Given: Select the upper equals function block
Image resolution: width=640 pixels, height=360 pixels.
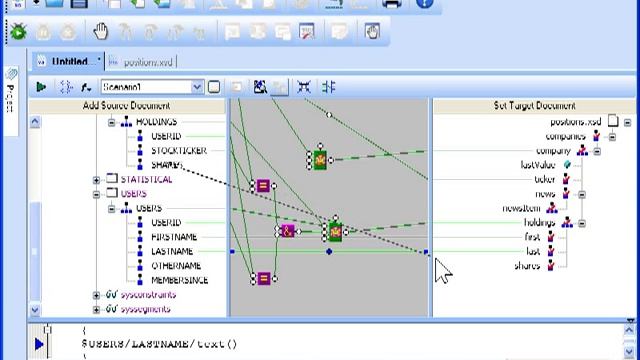Looking at the screenshot, I should pyautogui.click(x=263, y=186).
